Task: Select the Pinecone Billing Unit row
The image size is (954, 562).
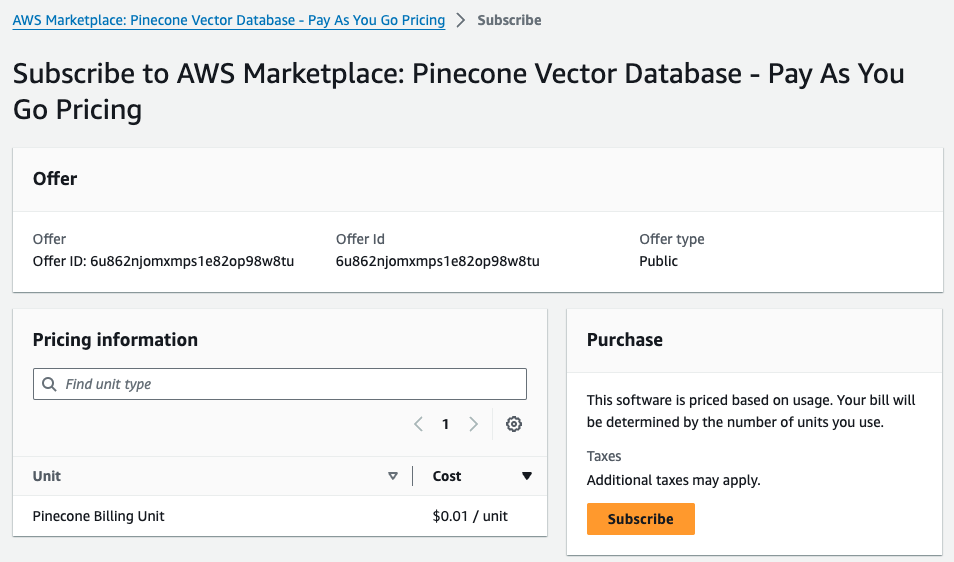Action: [99, 516]
